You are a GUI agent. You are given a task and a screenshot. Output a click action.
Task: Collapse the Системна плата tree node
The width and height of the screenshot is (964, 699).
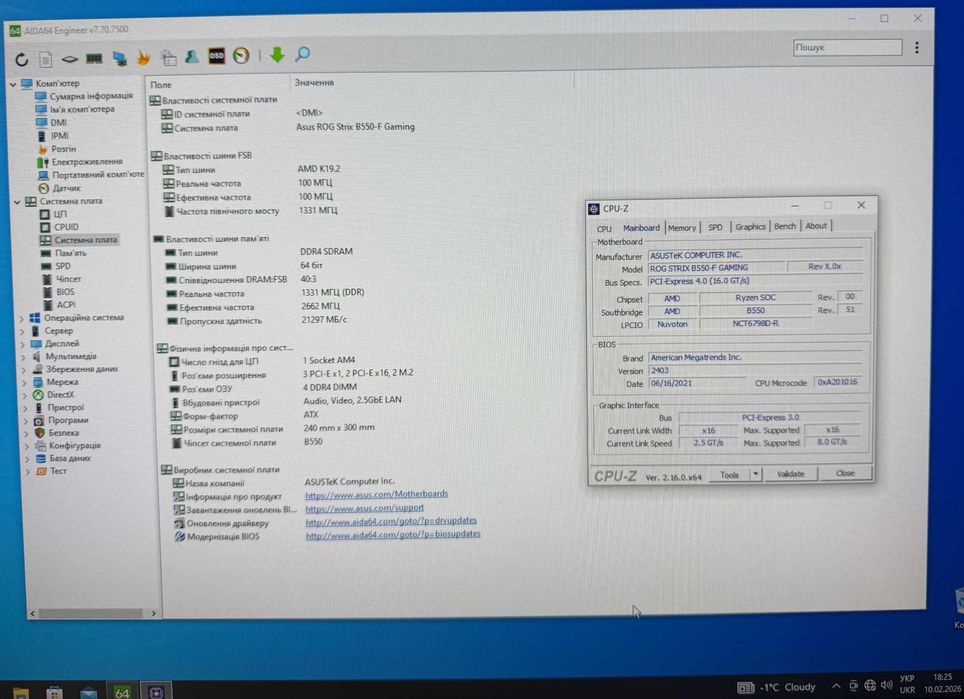[x=17, y=202]
